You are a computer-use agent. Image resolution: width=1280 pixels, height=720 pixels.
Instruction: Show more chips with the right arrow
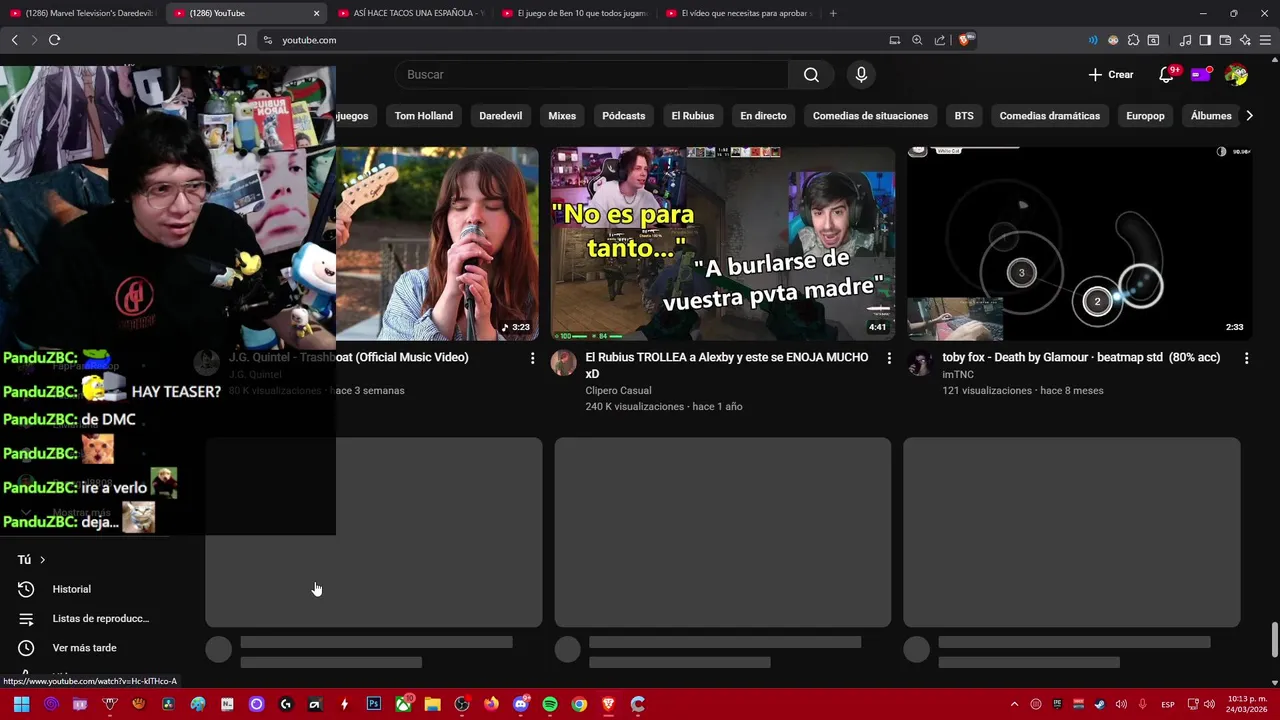1249,116
